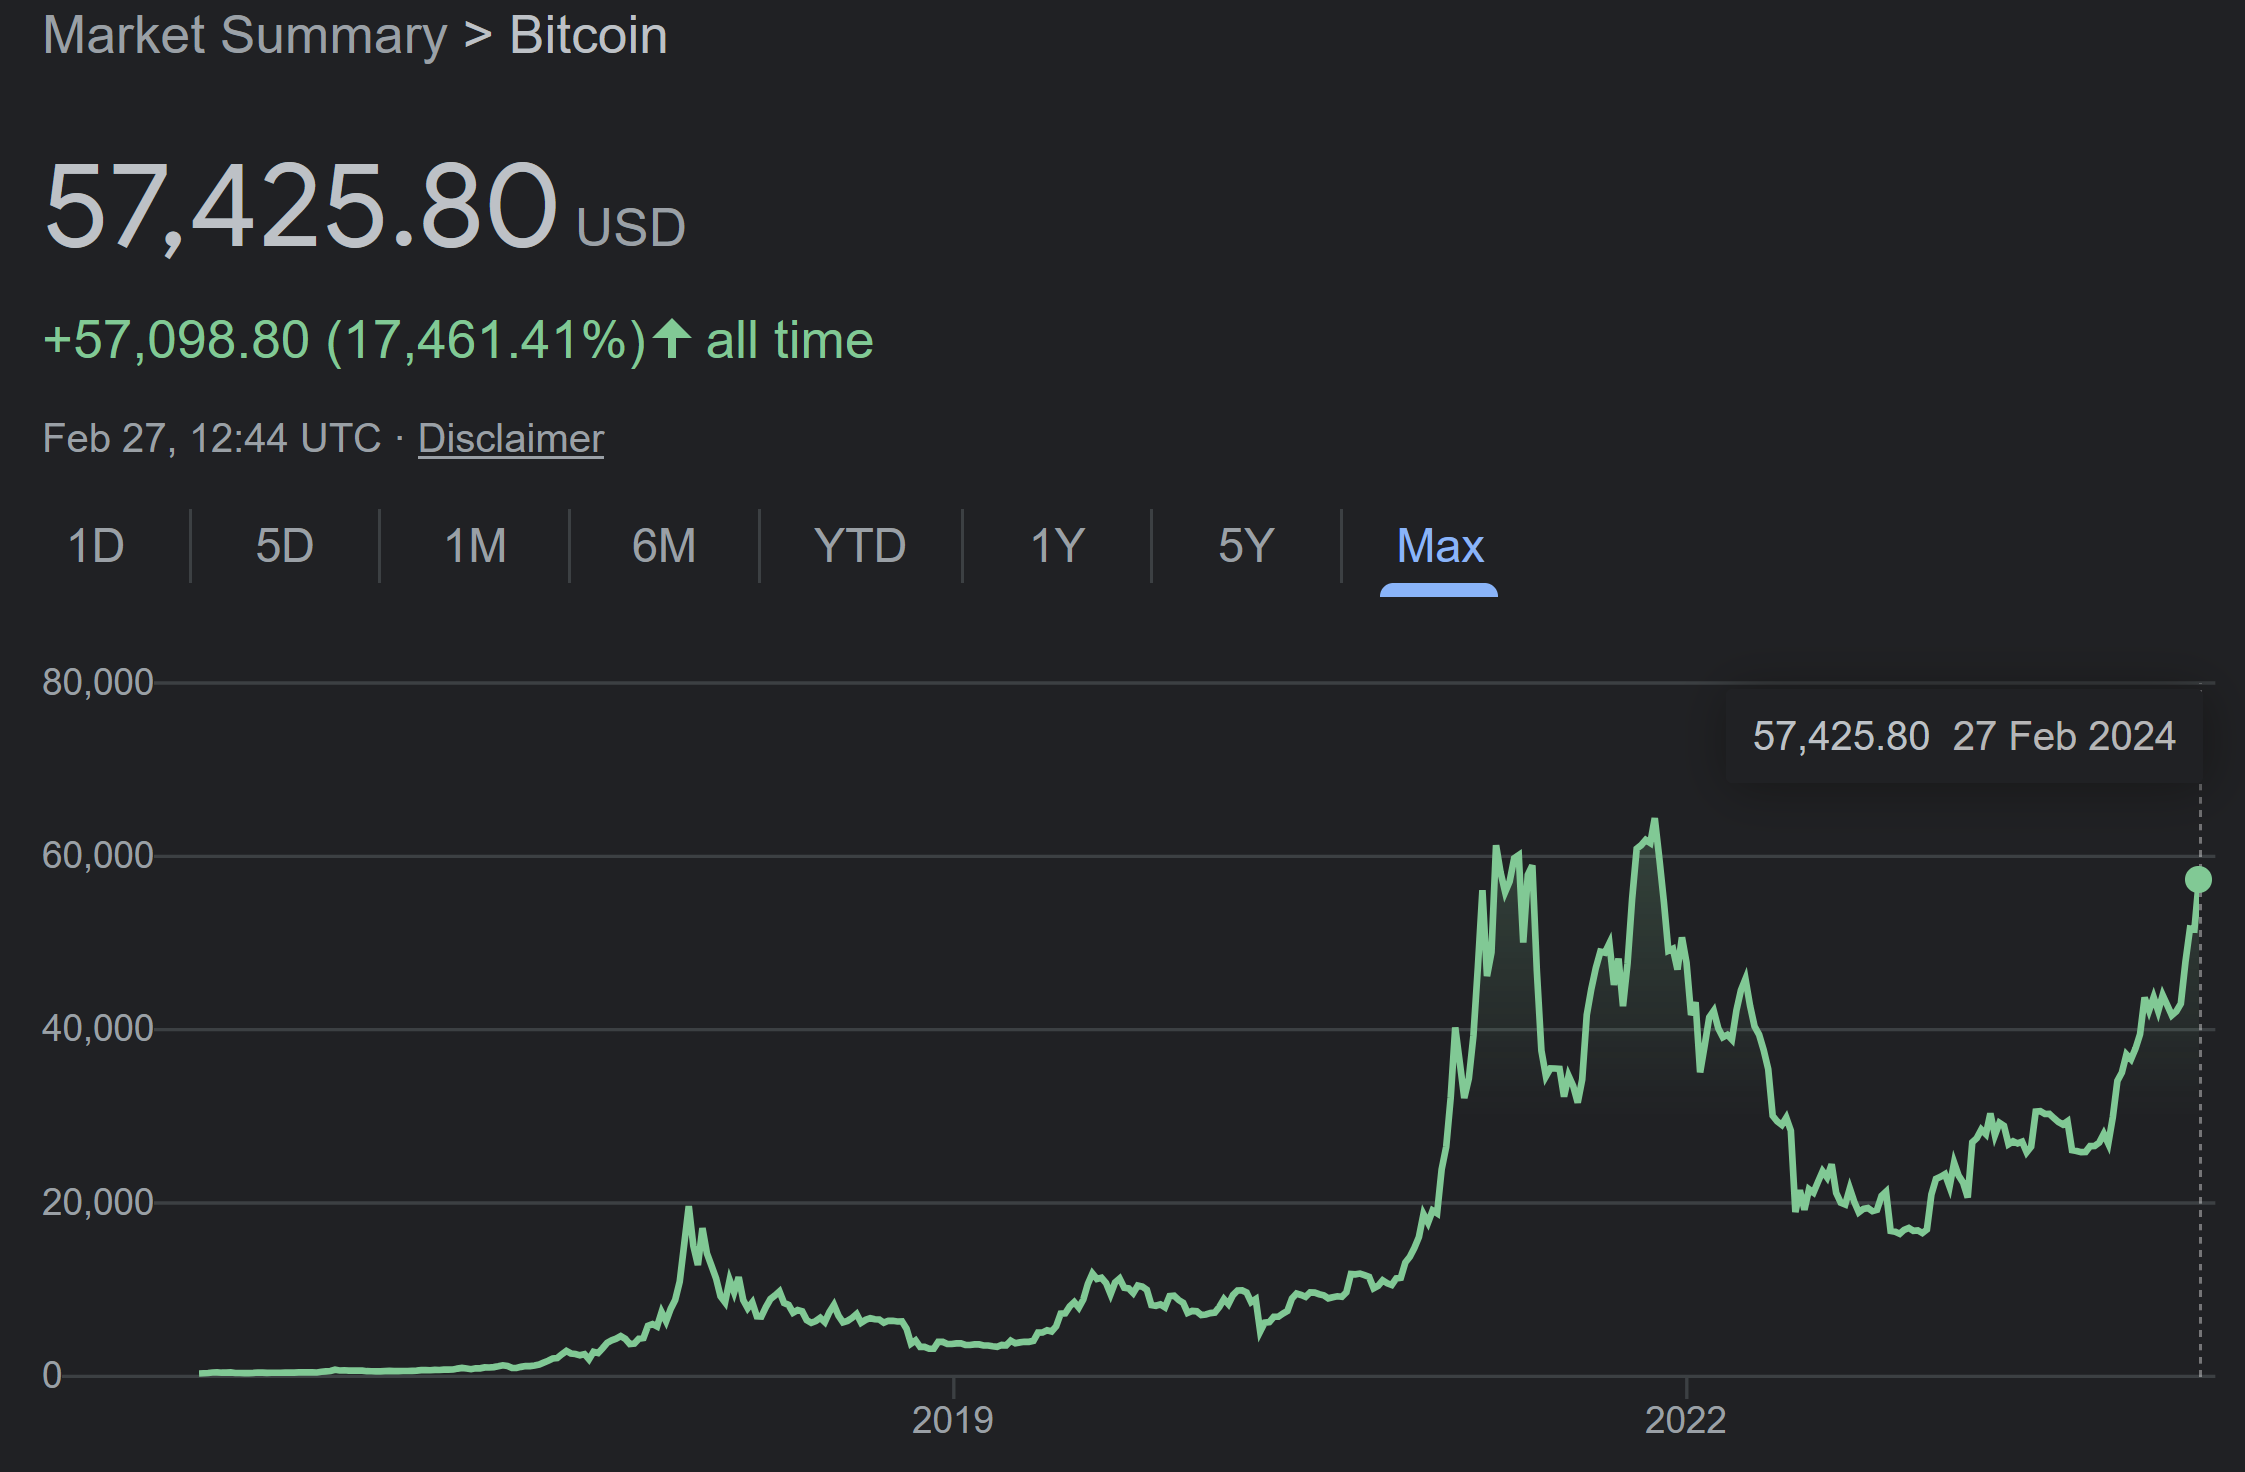Open the 5Y chart range

coord(1246,546)
